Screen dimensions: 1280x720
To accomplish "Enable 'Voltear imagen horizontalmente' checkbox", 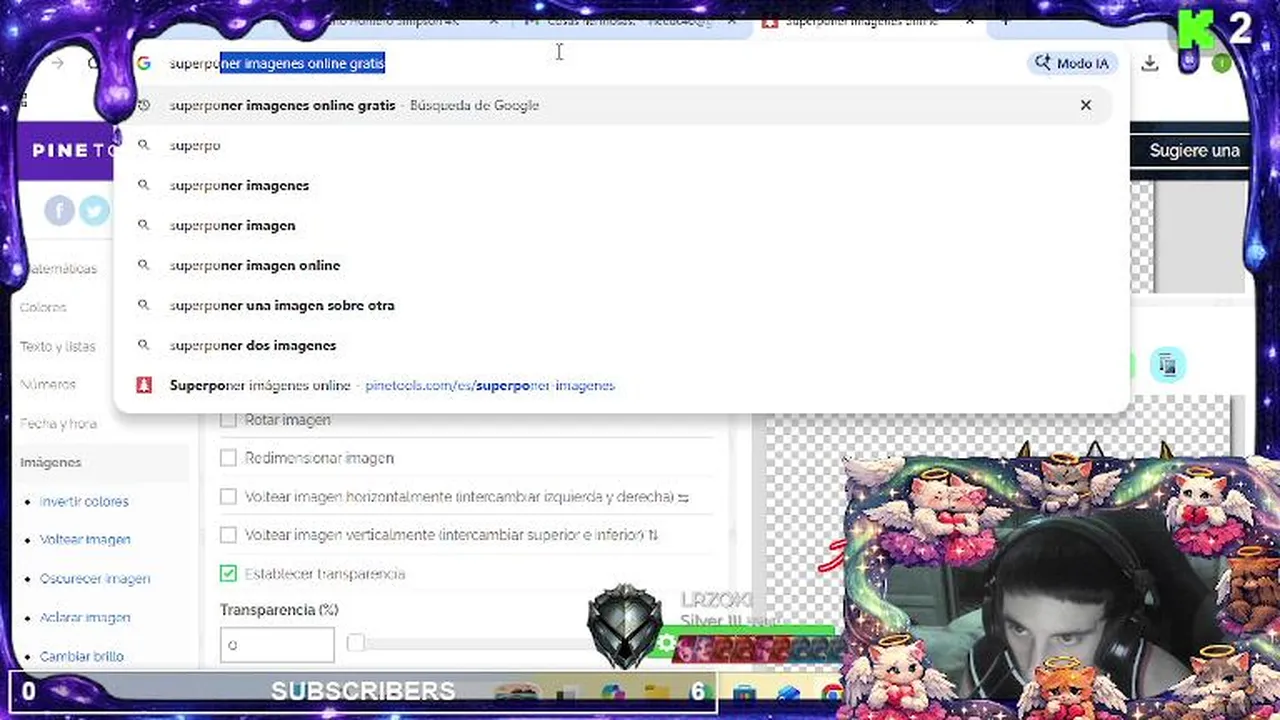I will tap(228, 496).
